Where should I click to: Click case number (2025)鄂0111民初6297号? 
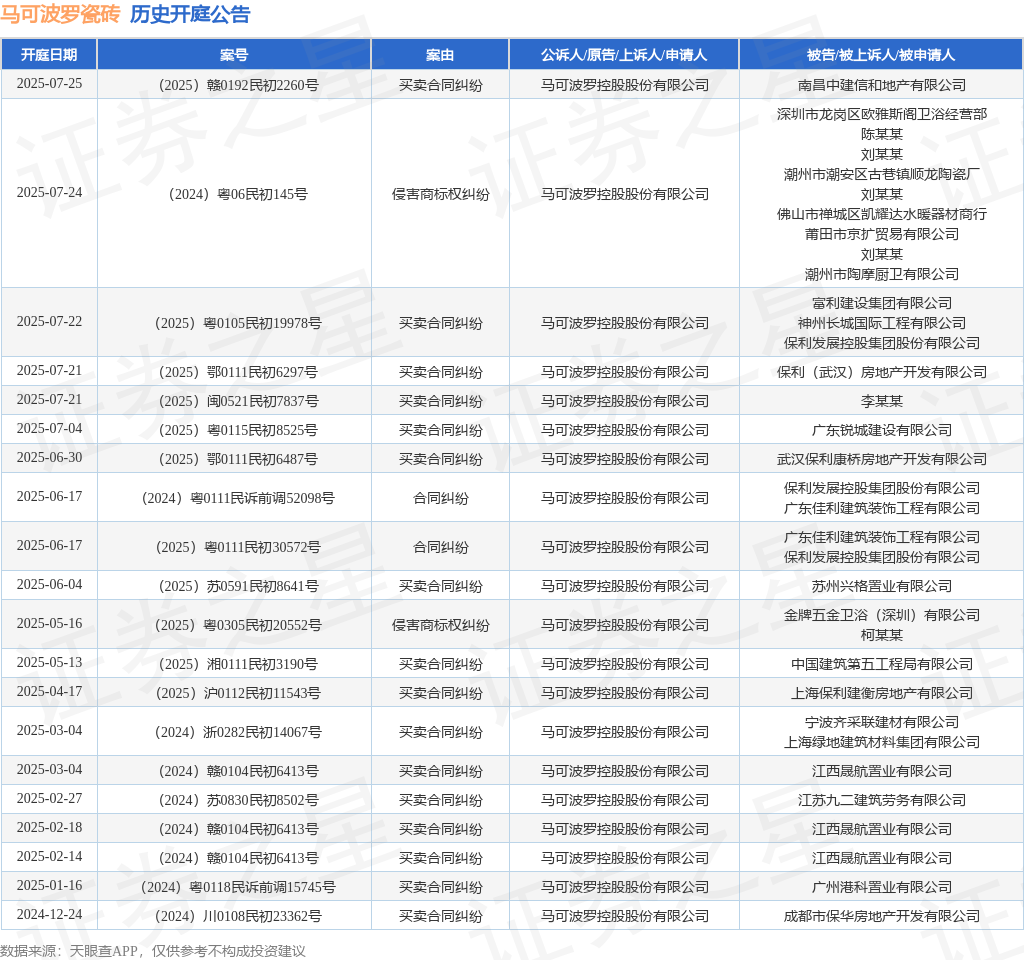pos(238,372)
